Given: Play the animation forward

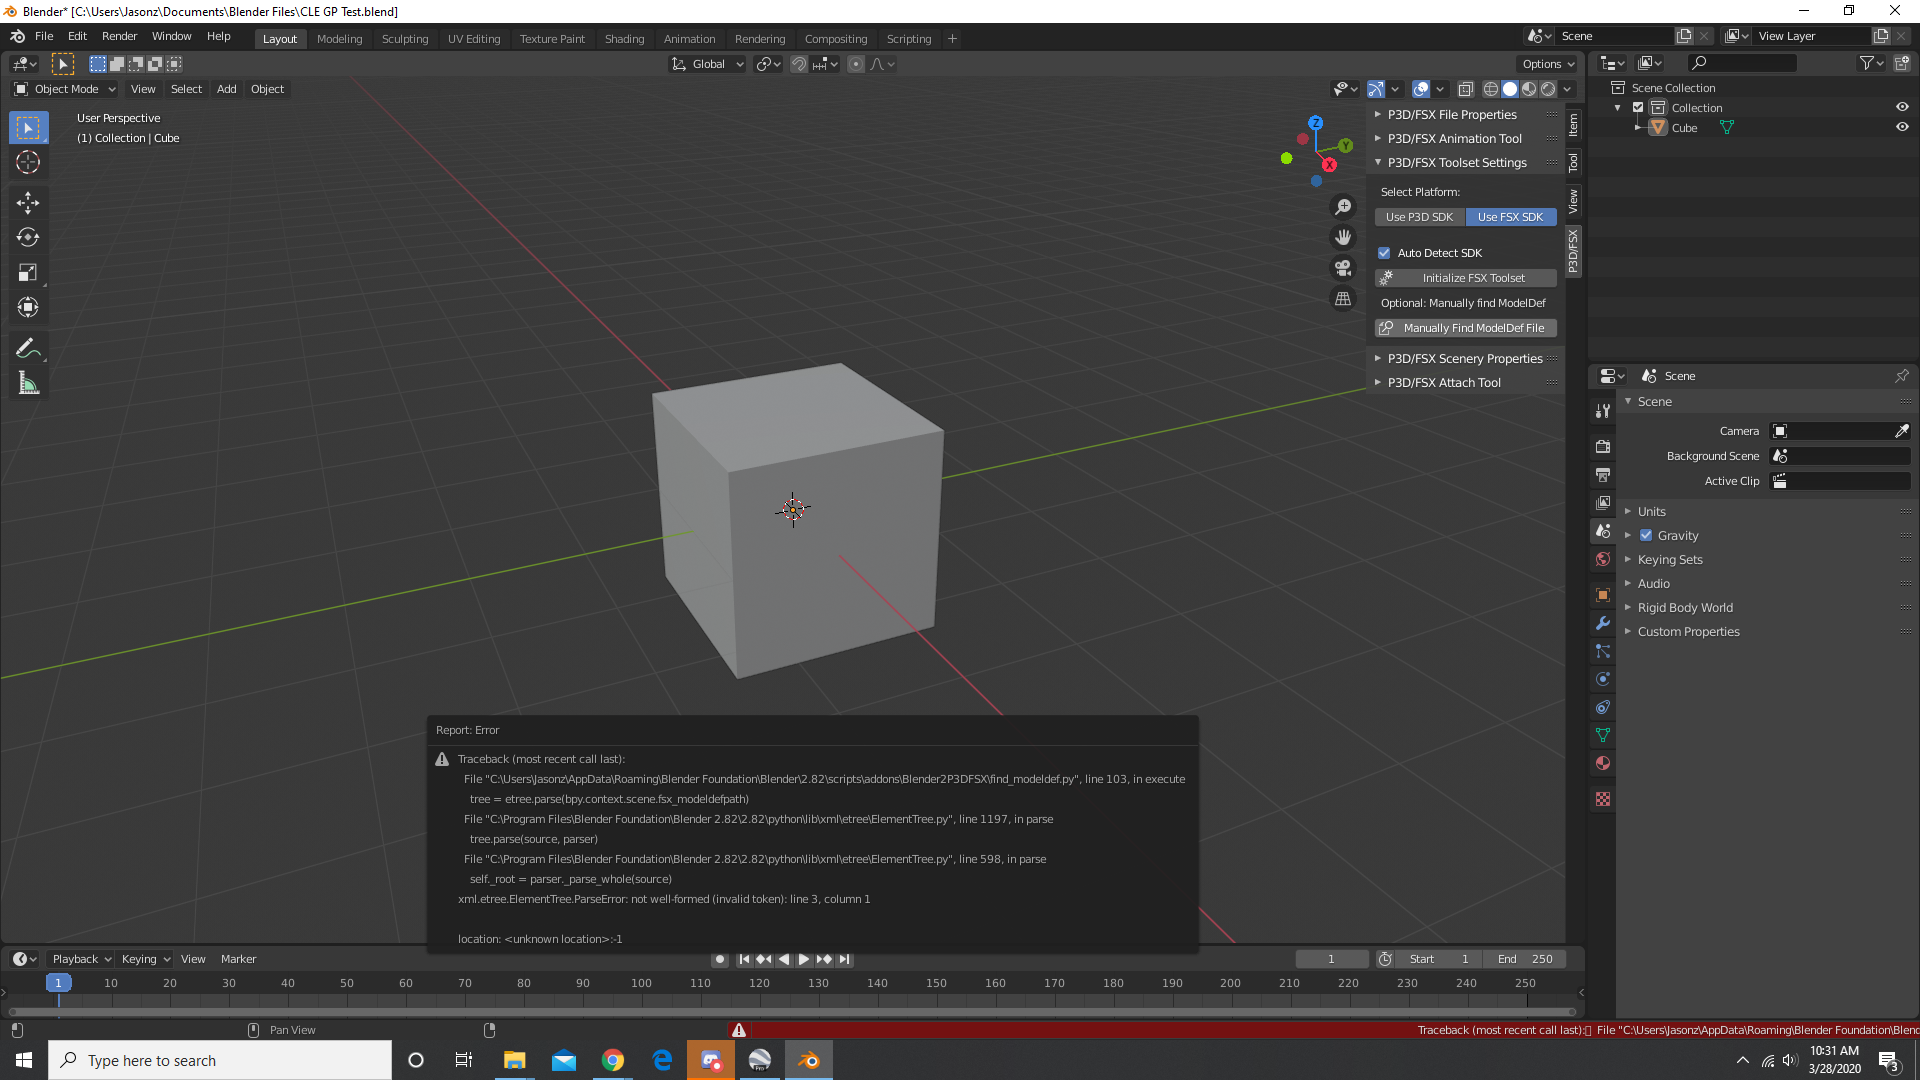Looking at the screenshot, I should pyautogui.click(x=804, y=959).
